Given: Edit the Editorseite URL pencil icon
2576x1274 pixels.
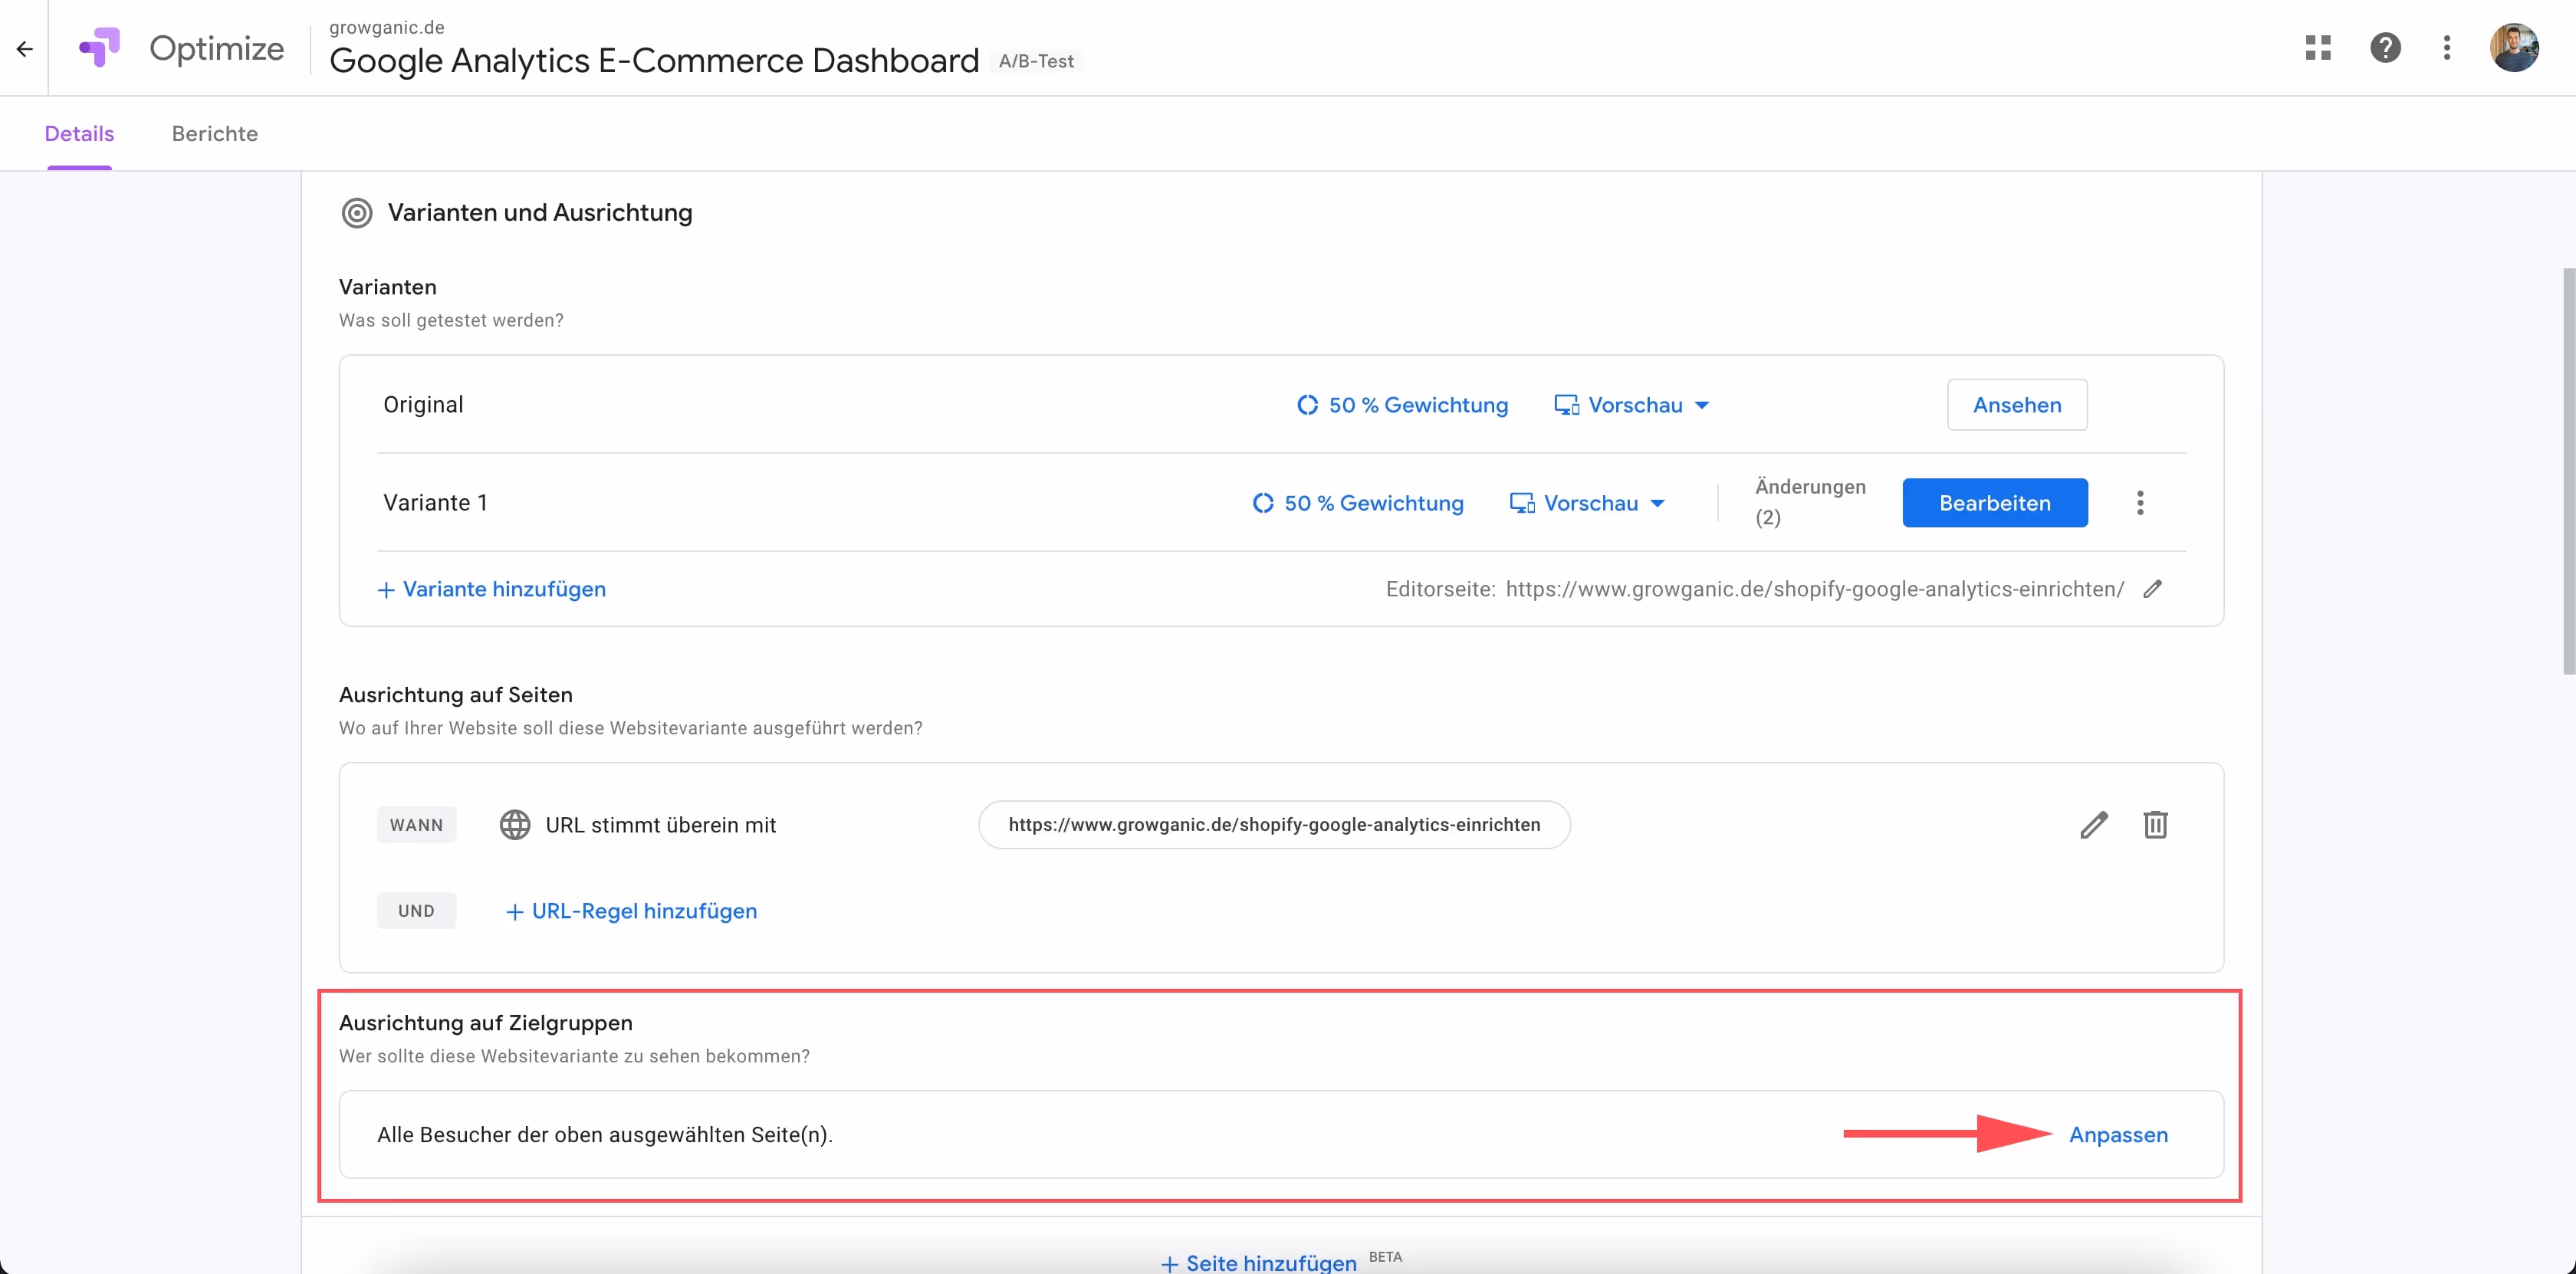Looking at the screenshot, I should point(2153,589).
